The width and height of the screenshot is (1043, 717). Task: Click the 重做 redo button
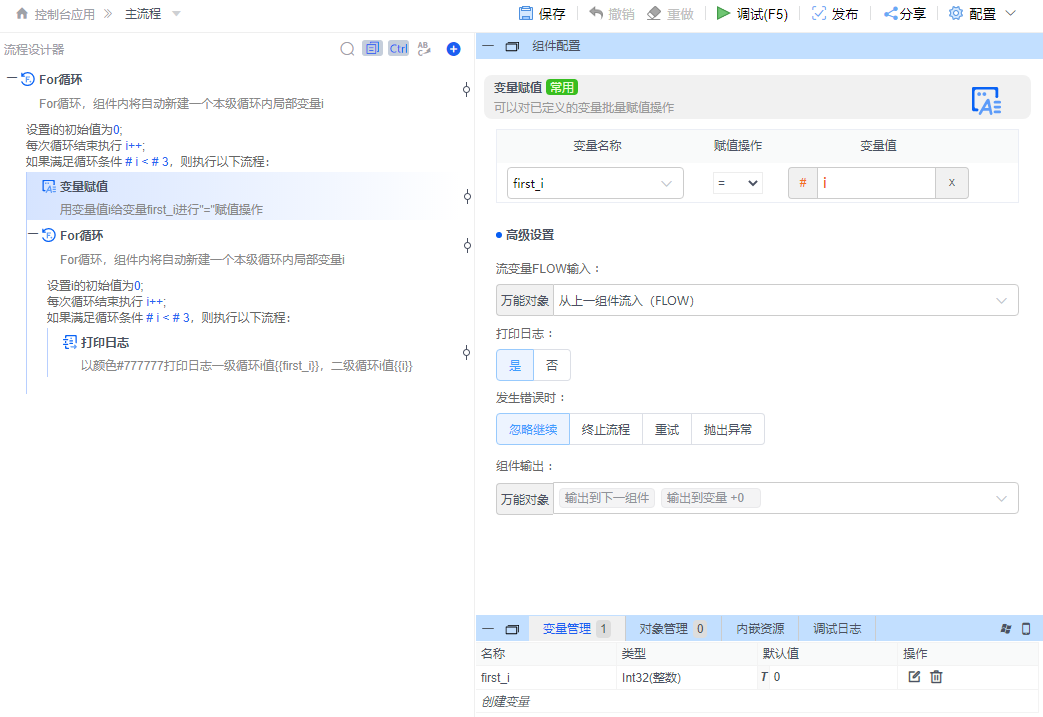670,13
